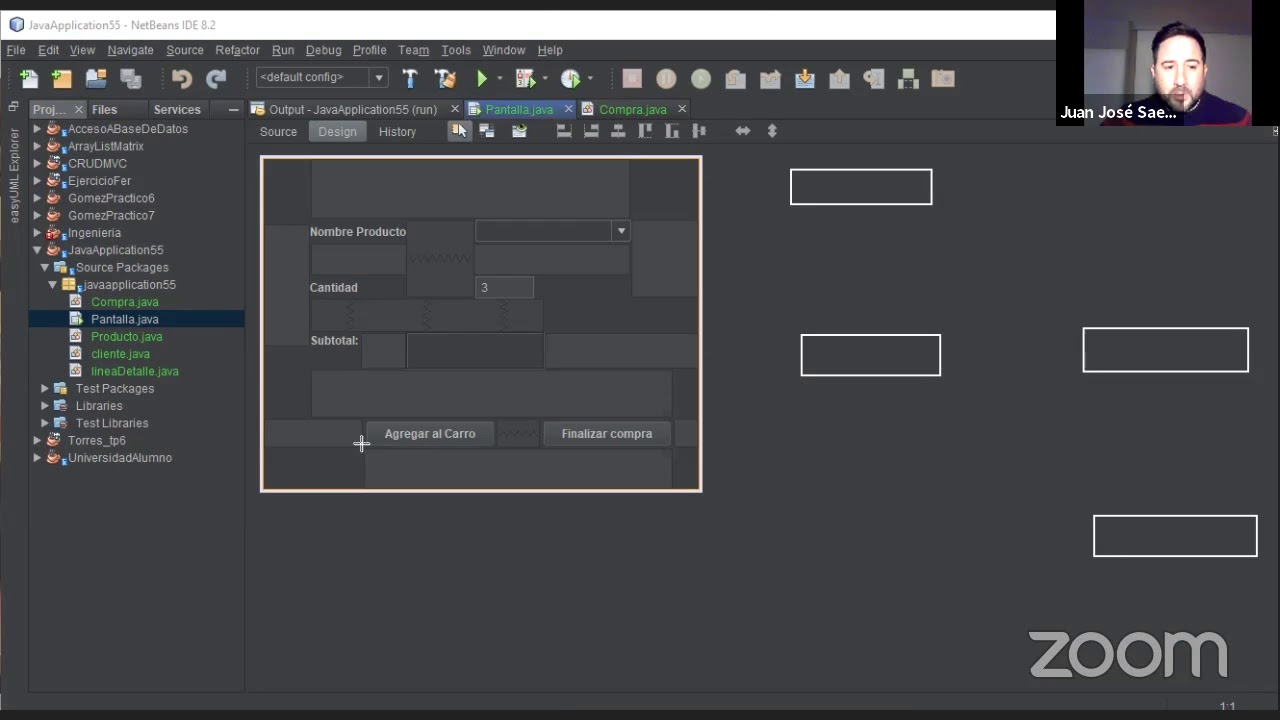Open the Refactor menu
Image resolution: width=1280 pixels, height=720 pixels.
pos(237,50)
